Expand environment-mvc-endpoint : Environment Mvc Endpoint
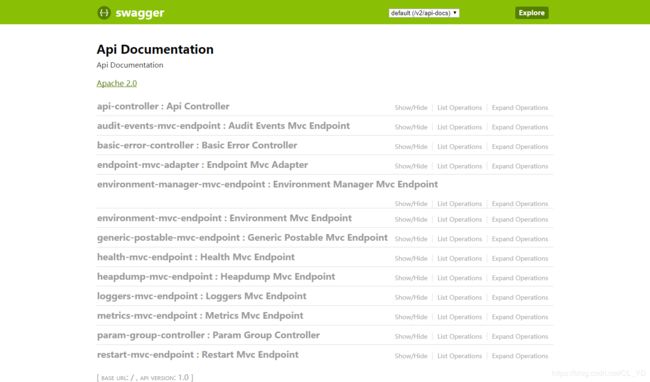 (x=224, y=218)
